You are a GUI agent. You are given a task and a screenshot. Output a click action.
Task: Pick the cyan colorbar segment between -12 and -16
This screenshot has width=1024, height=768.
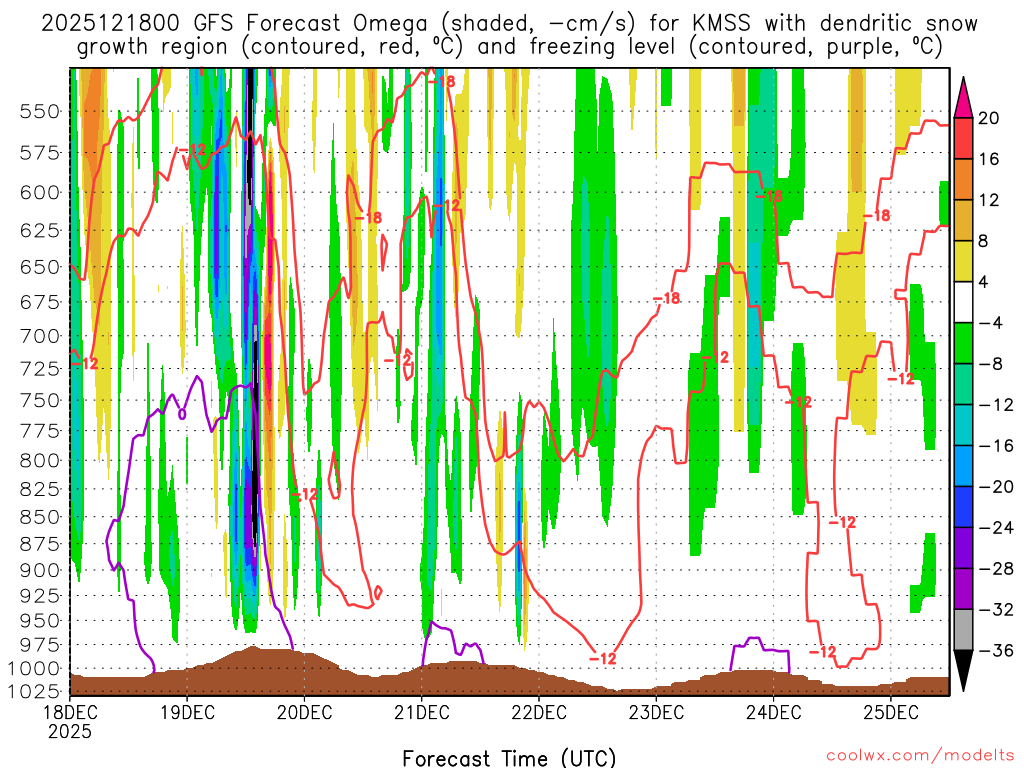pos(963,425)
